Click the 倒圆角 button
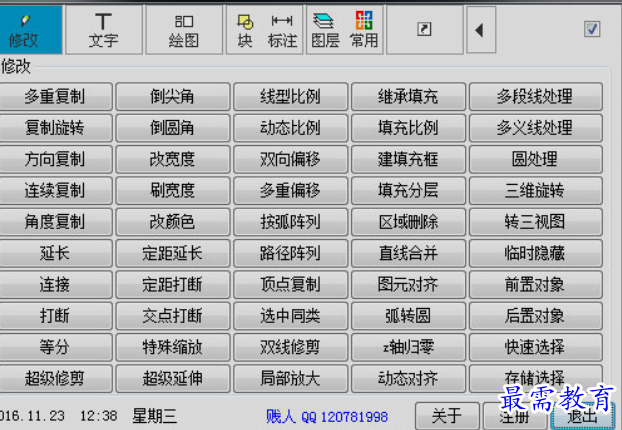 coord(173,128)
